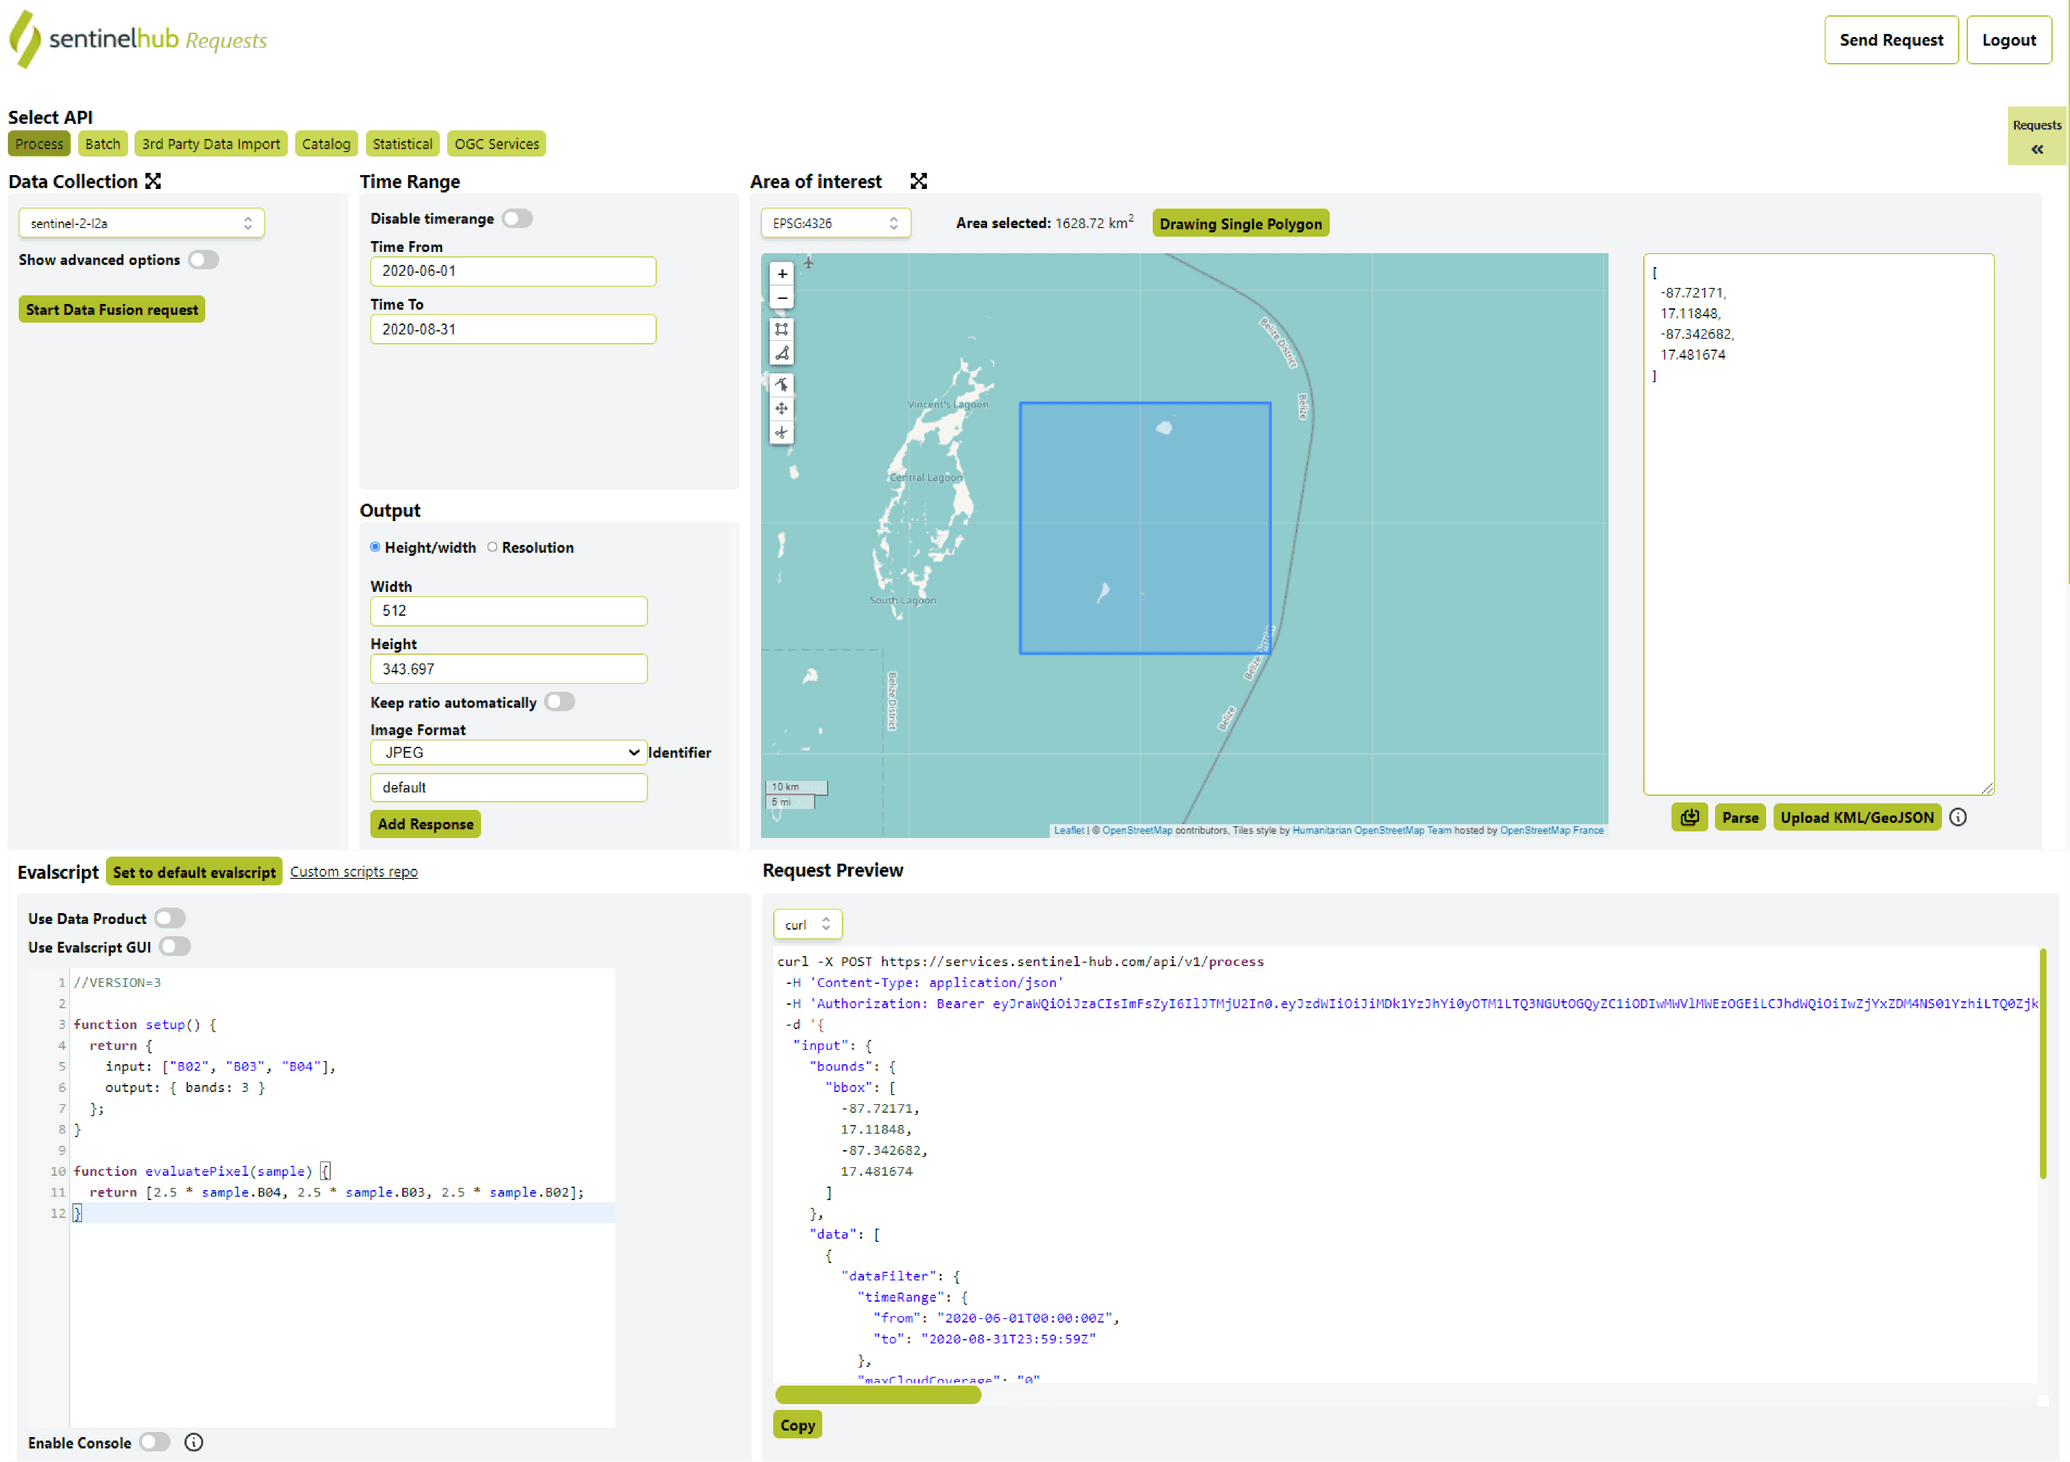The height and width of the screenshot is (1462, 2070).
Task: Activate the drag layer move tool
Action: 782,408
